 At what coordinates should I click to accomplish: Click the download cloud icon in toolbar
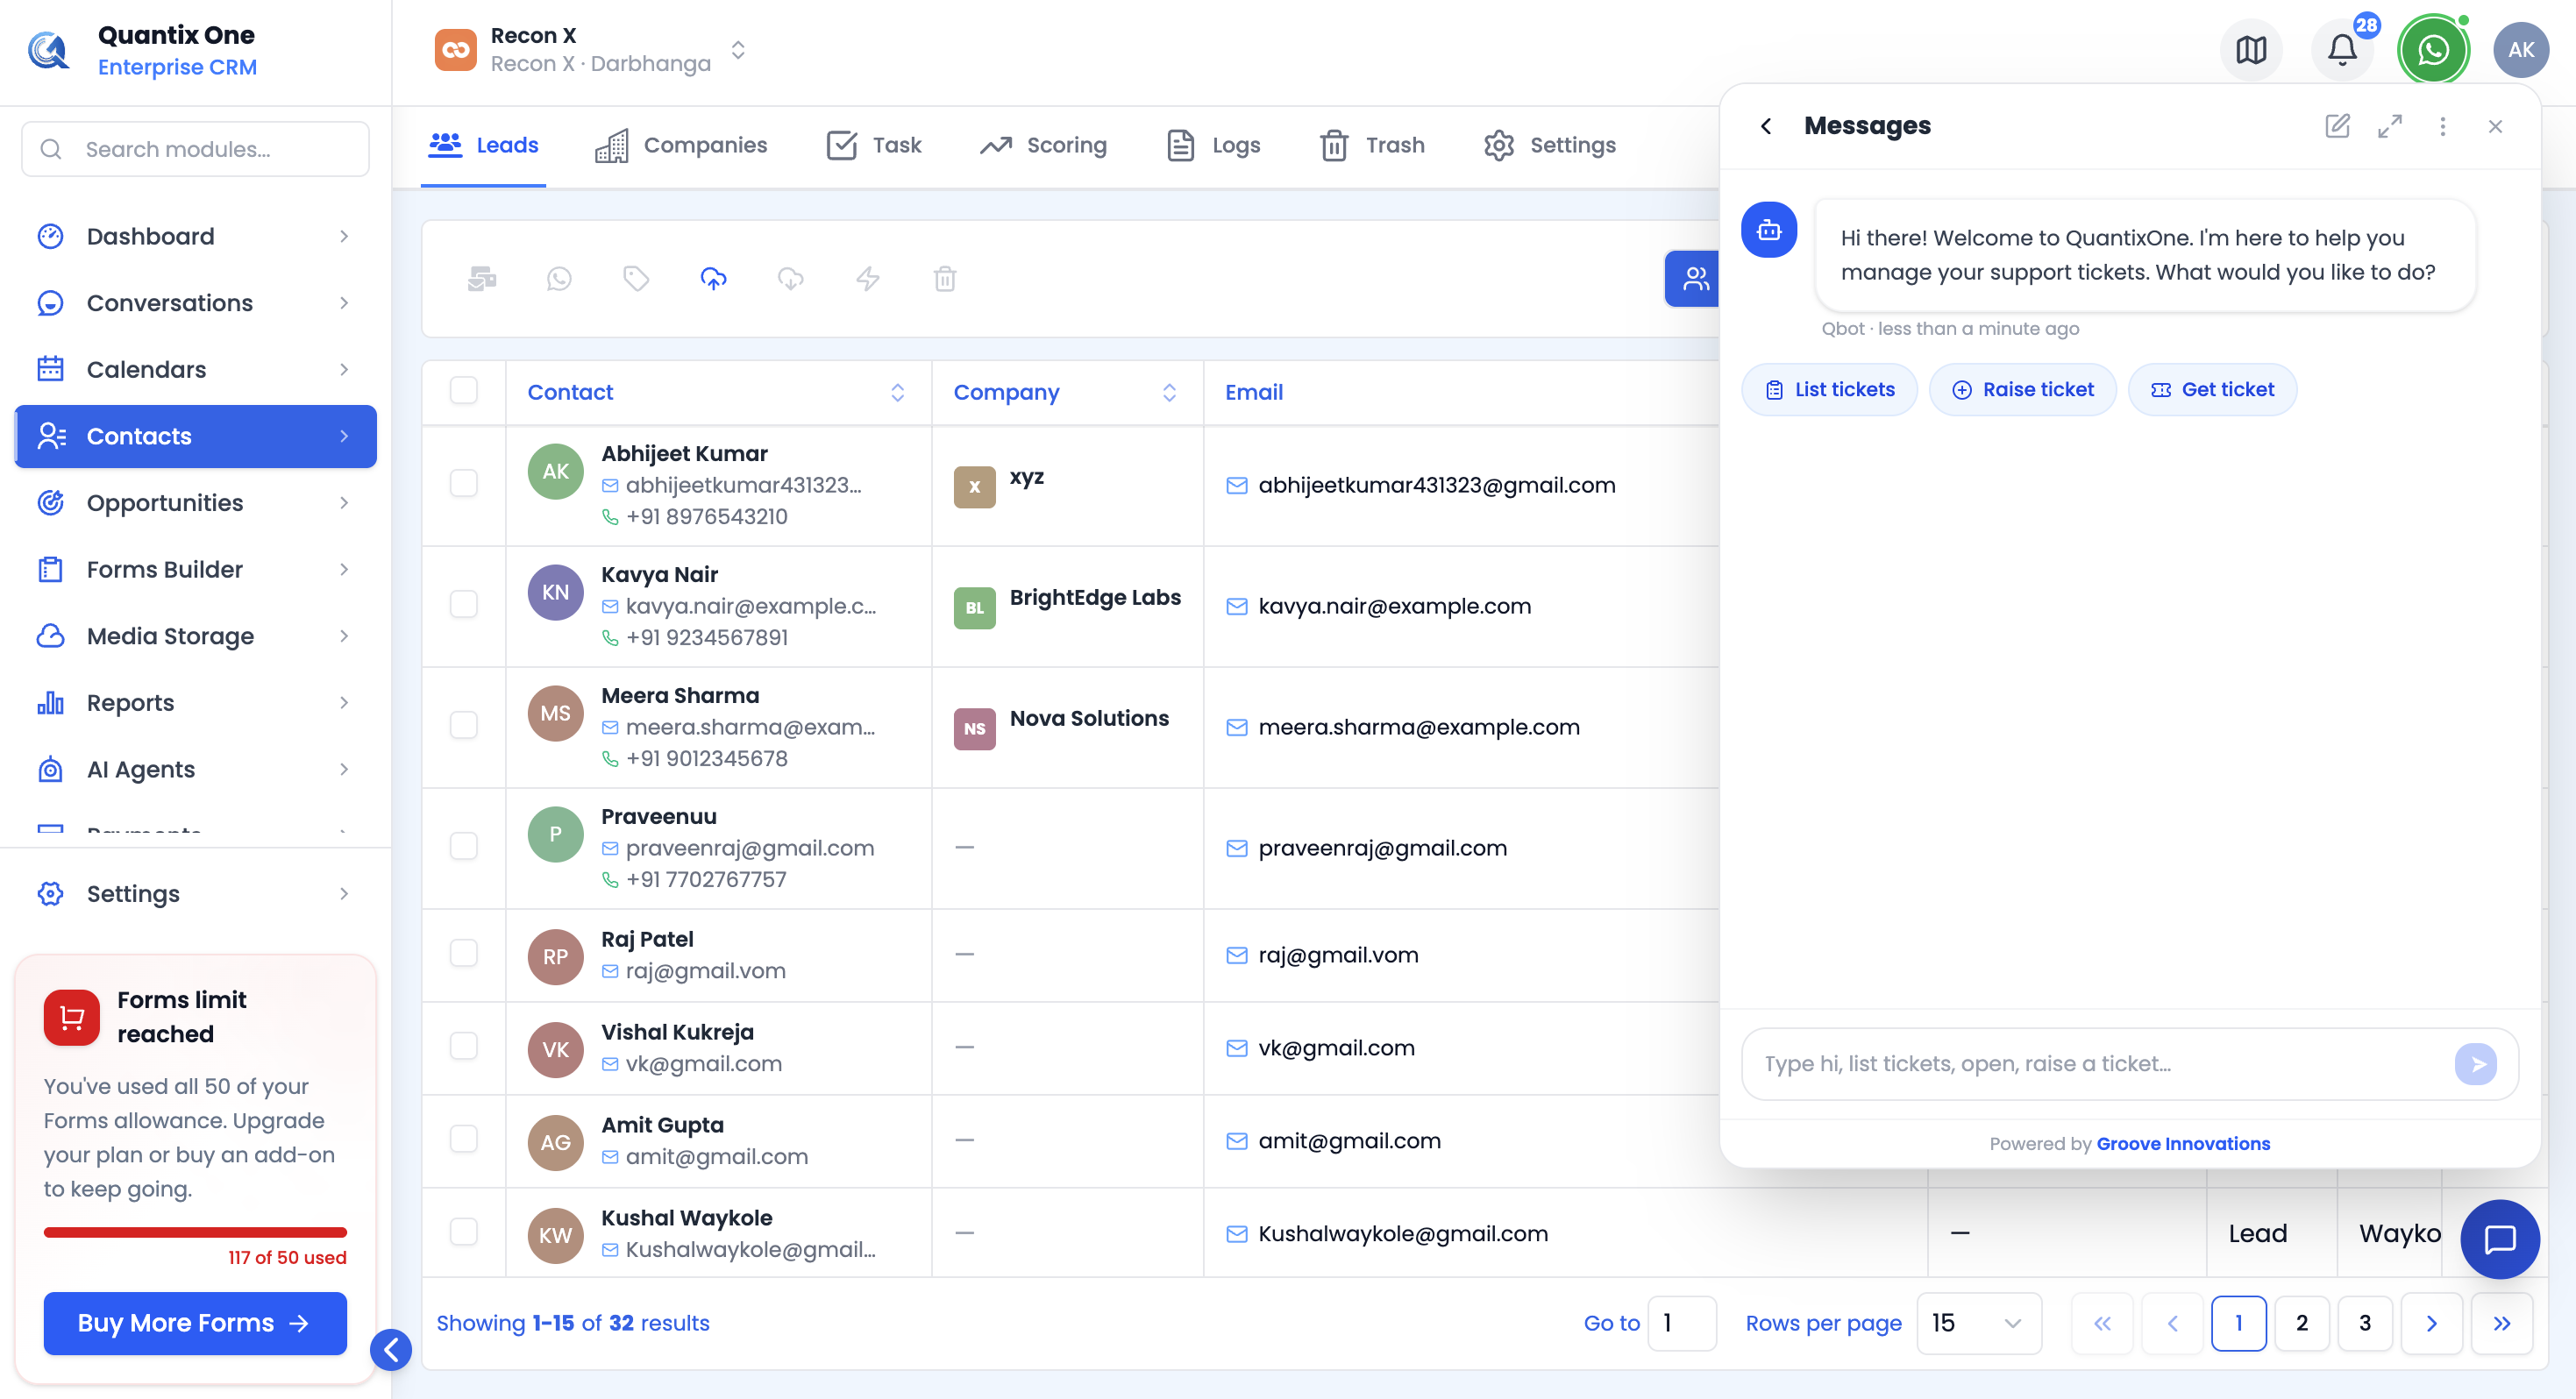pos(790,279)
